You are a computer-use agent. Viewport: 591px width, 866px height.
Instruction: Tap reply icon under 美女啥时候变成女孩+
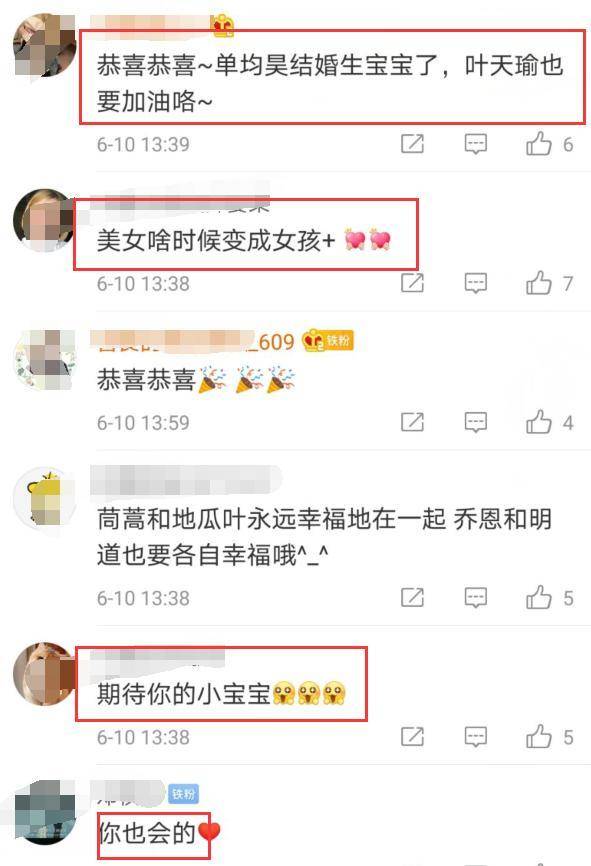[x=475, y=283]
